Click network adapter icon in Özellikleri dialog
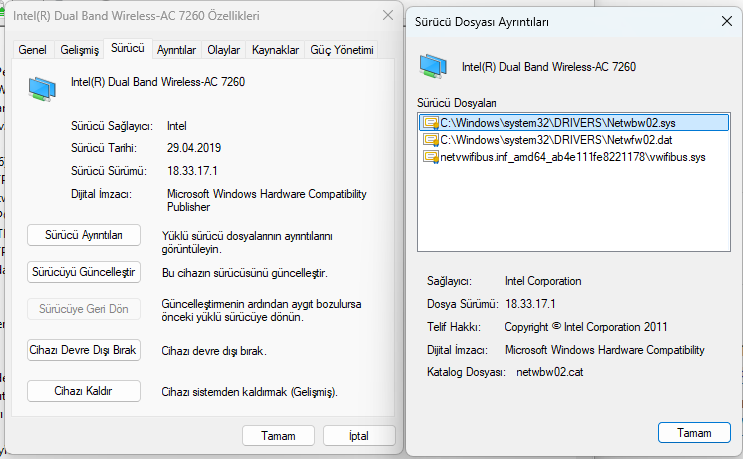 click(42, 89)
